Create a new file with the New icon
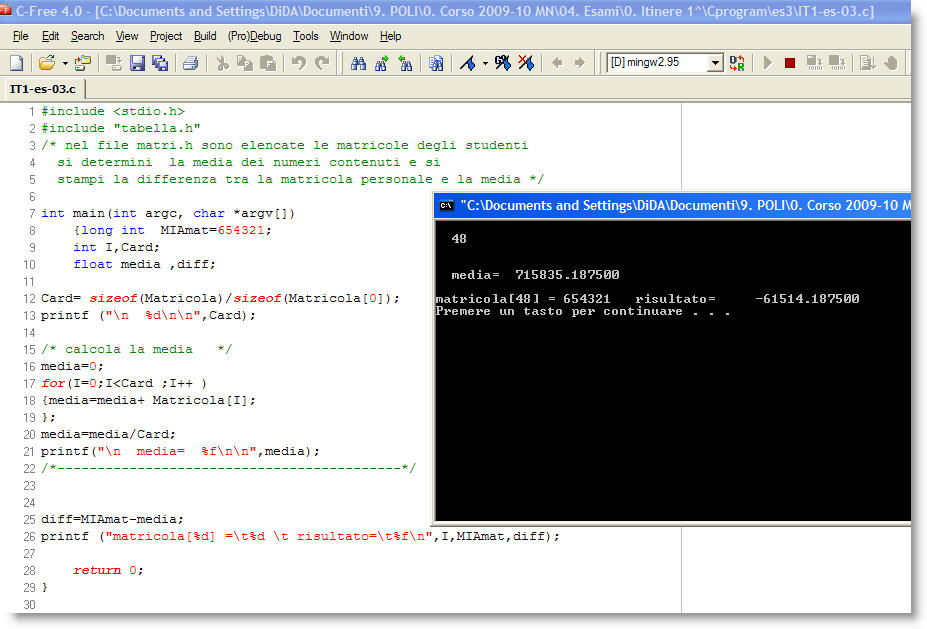The image size is (927, 629). click(x=17, y=63)
